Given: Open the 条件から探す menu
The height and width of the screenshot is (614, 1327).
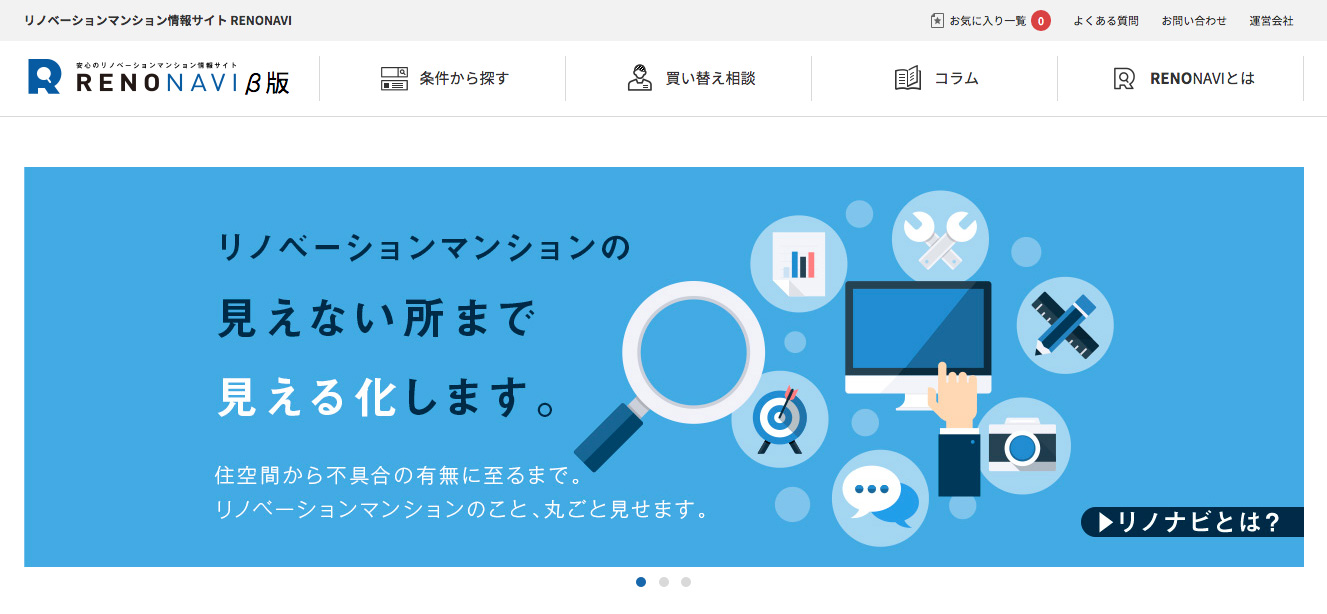Looking at the screenshot, I should tap(464, 78).
